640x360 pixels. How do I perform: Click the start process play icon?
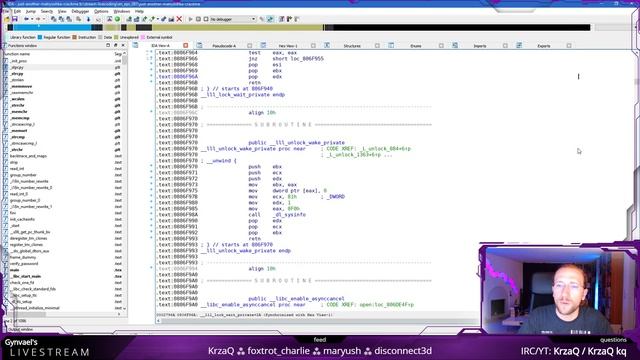tap(190, 19)
